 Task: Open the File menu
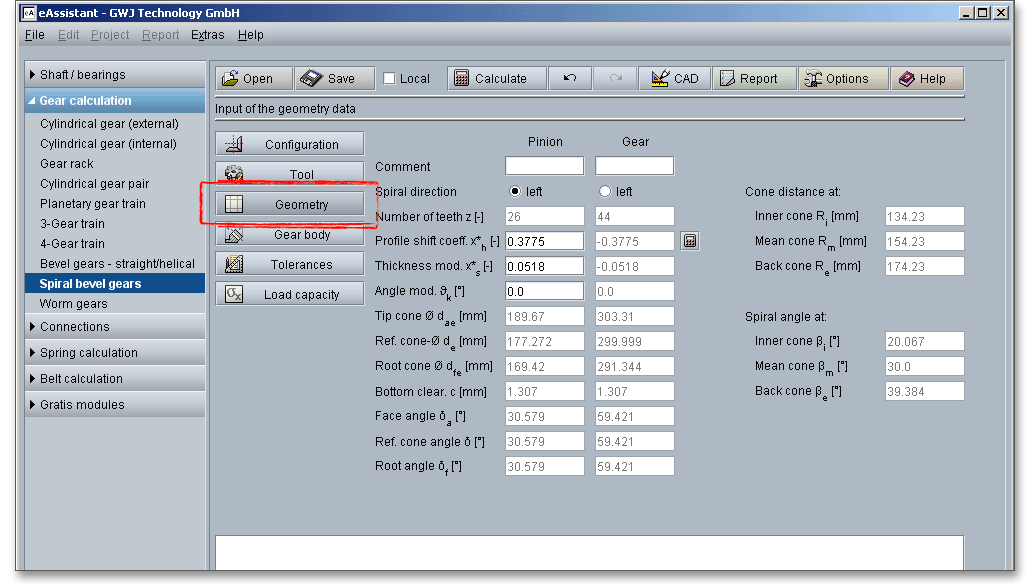click(x=35, y=35)
